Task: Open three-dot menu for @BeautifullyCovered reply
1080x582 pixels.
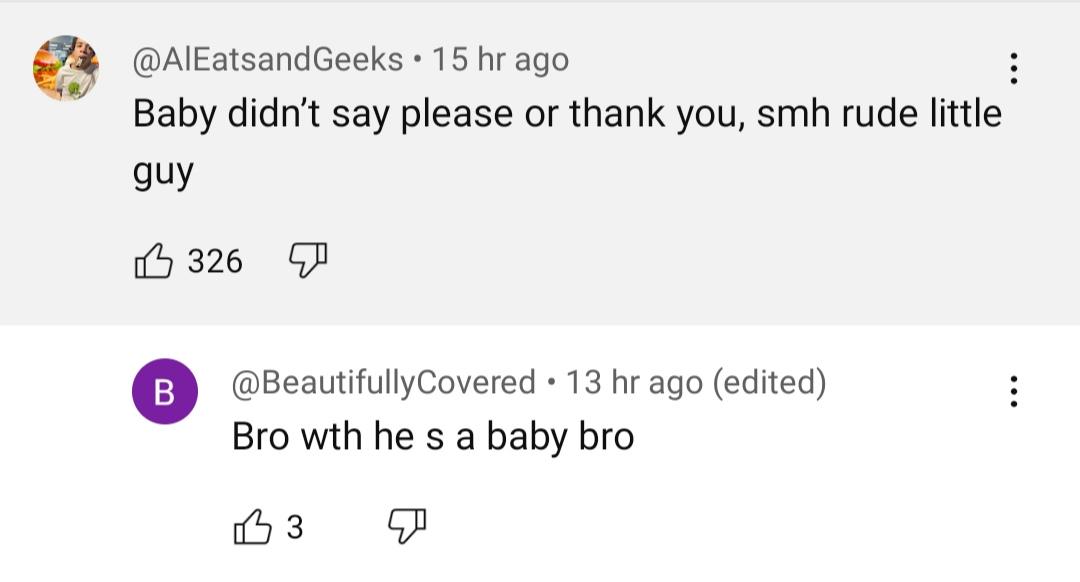Action: (x=1013, y=391)
